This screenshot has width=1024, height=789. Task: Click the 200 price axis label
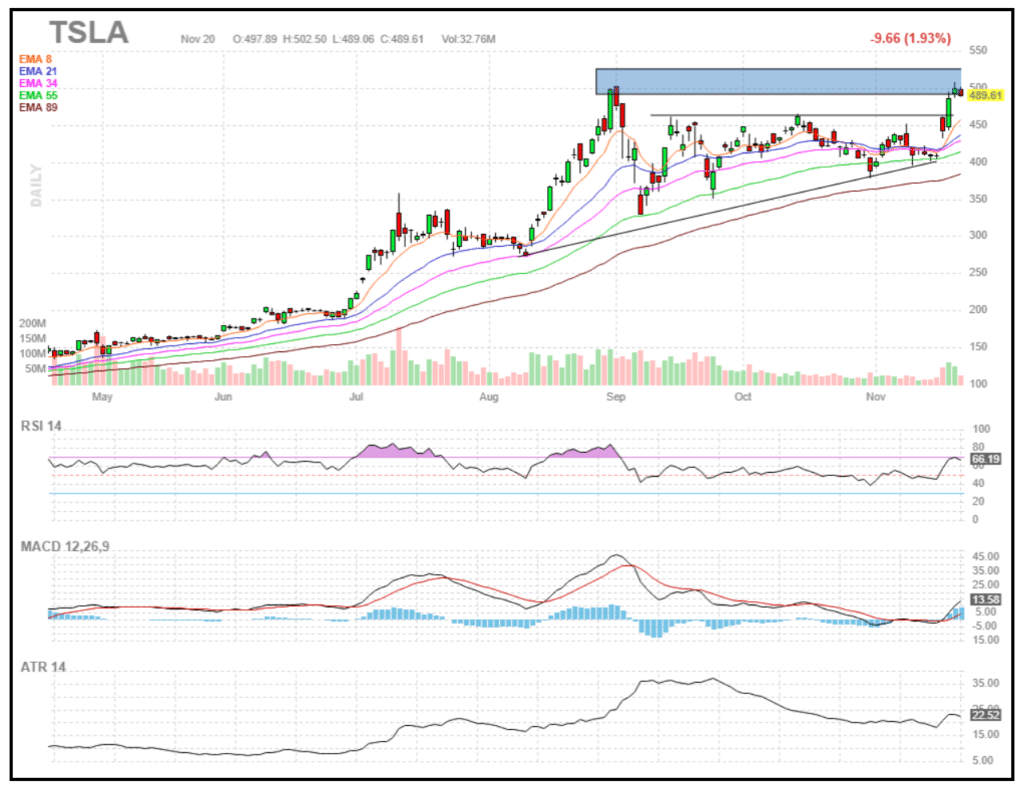[978, 310]
